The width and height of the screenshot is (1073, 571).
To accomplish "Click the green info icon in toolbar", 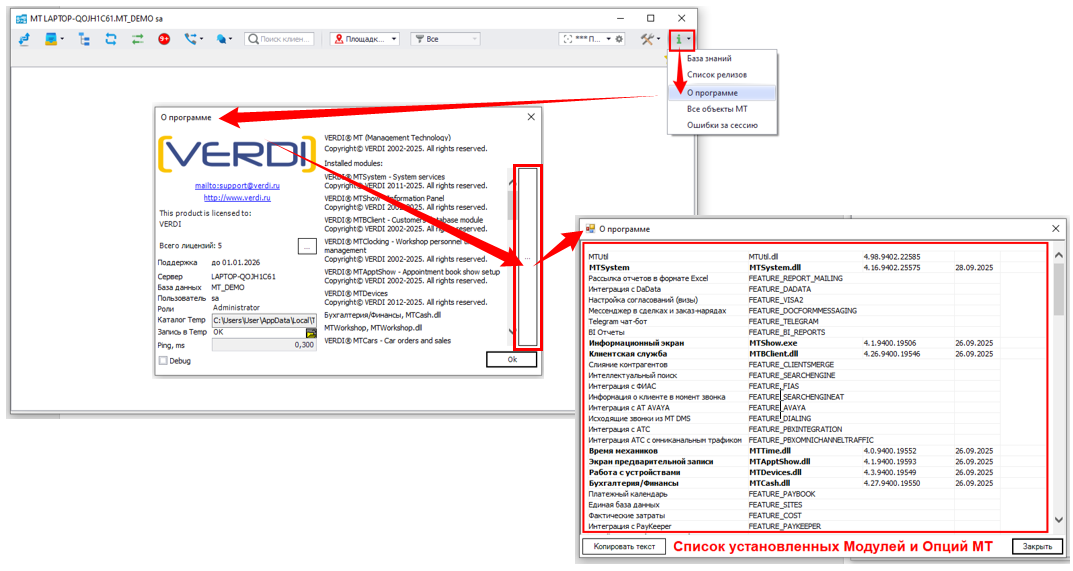I will click(679, 39).
